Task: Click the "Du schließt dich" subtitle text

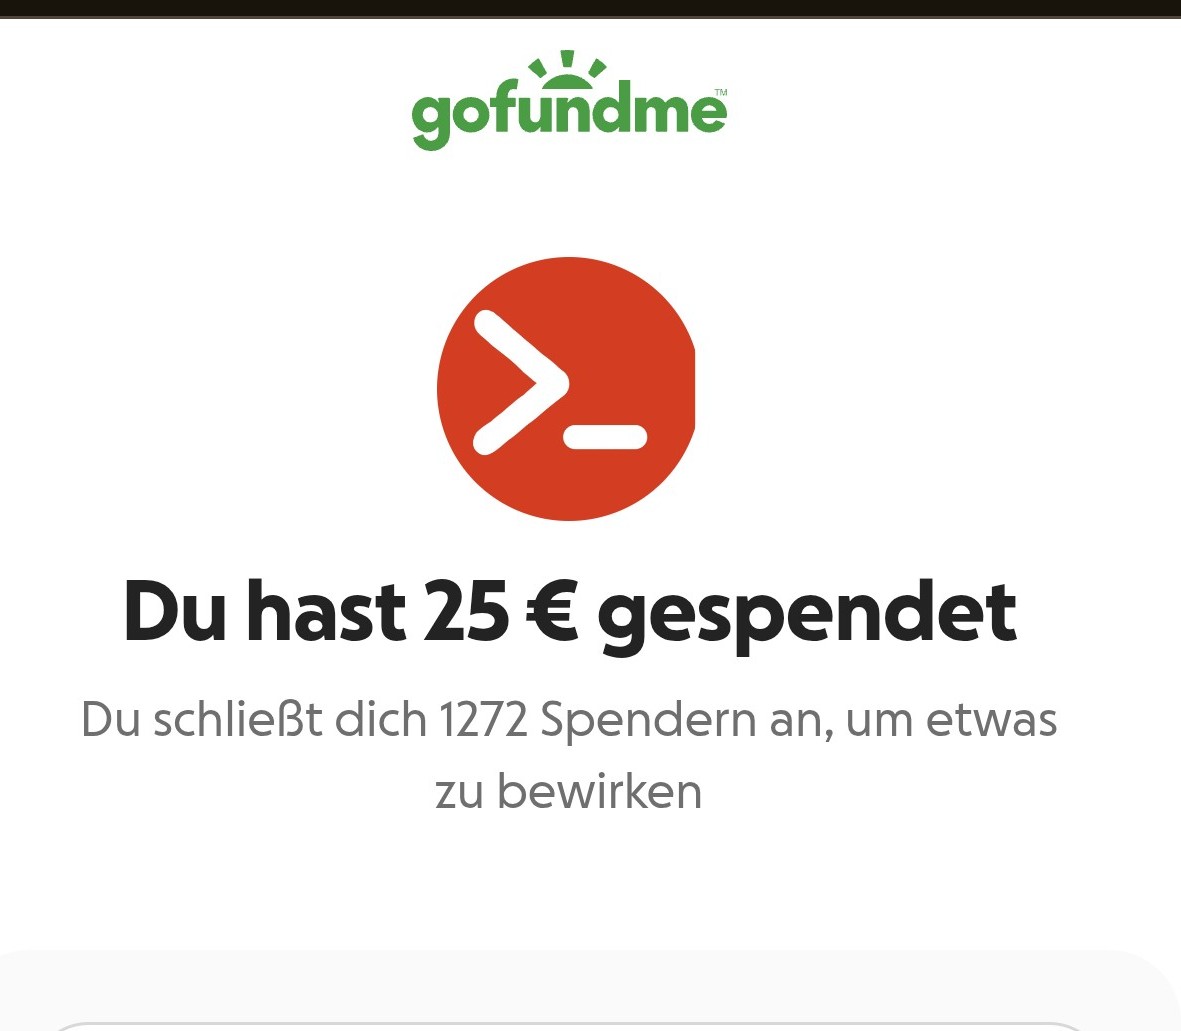Action: pyautogui.click(x=254, y=719)
